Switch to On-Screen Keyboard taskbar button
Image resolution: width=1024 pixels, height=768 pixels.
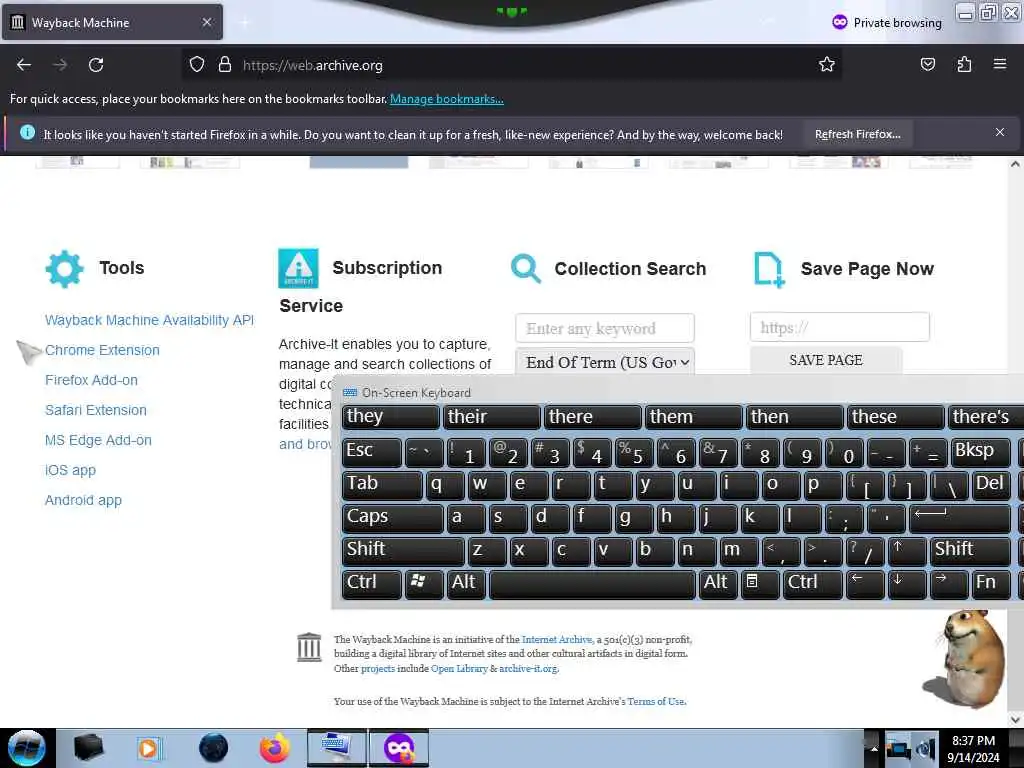click(337, 748)
